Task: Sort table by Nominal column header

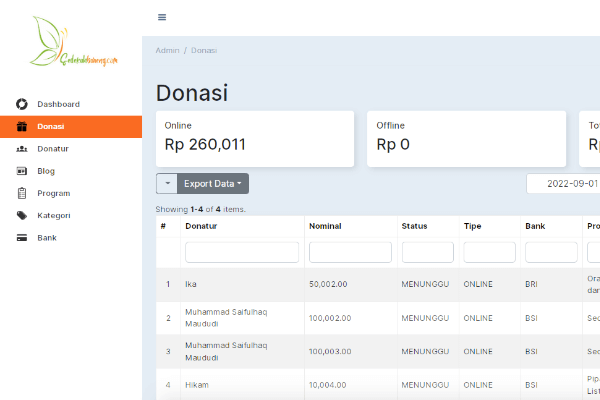Action: [326, 226]
